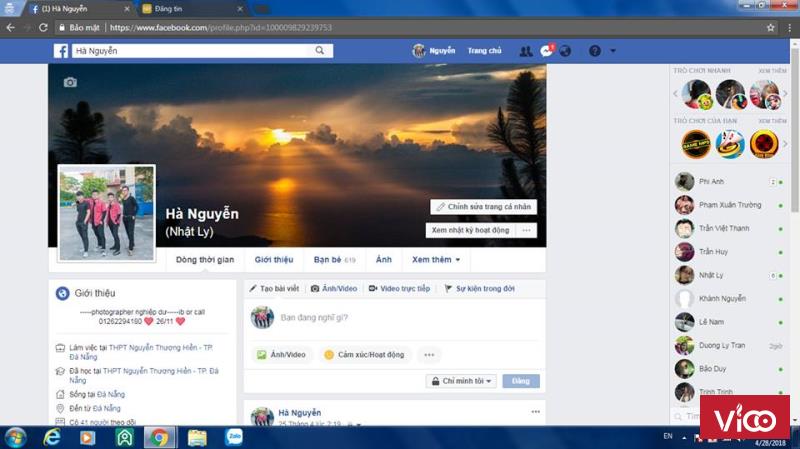Select Ảnh/Video composer tab
The height and width of the screenshot is (449, 800).
(x=334, y=289)
